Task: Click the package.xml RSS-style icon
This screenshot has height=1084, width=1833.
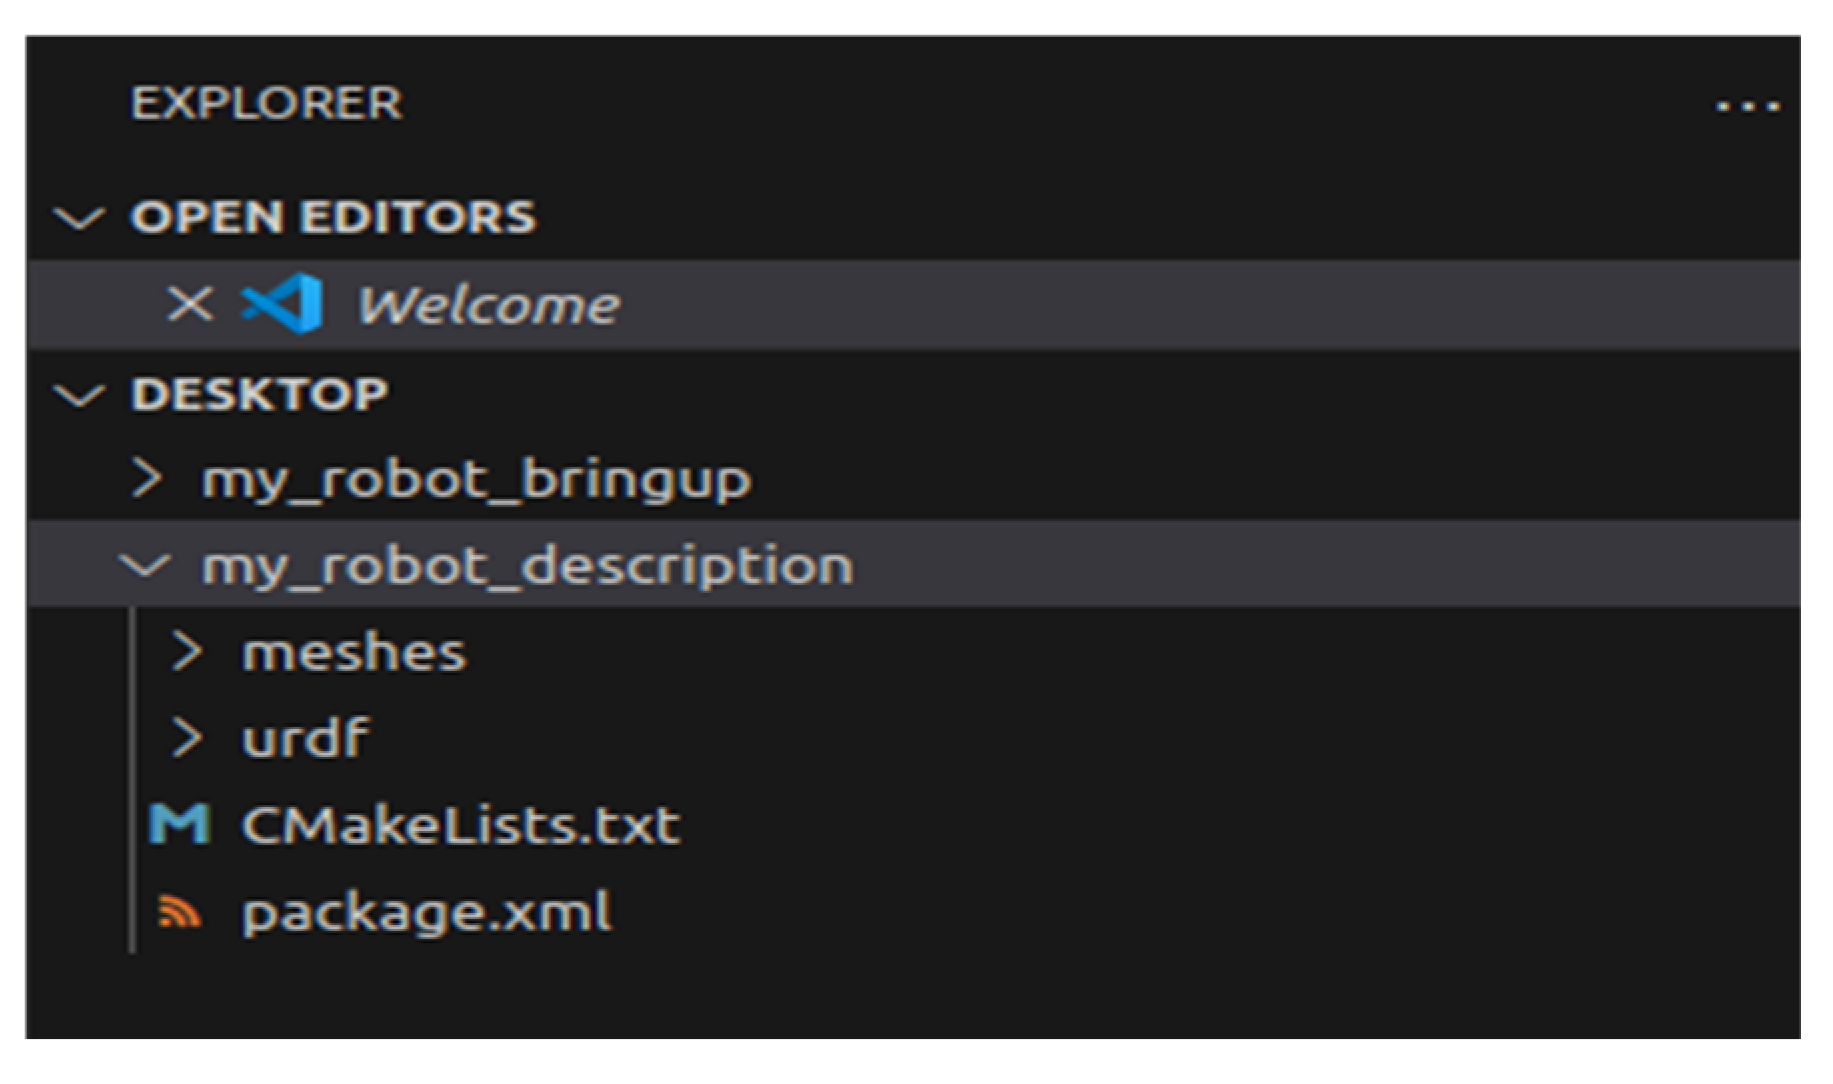Action: pos(180,912)
